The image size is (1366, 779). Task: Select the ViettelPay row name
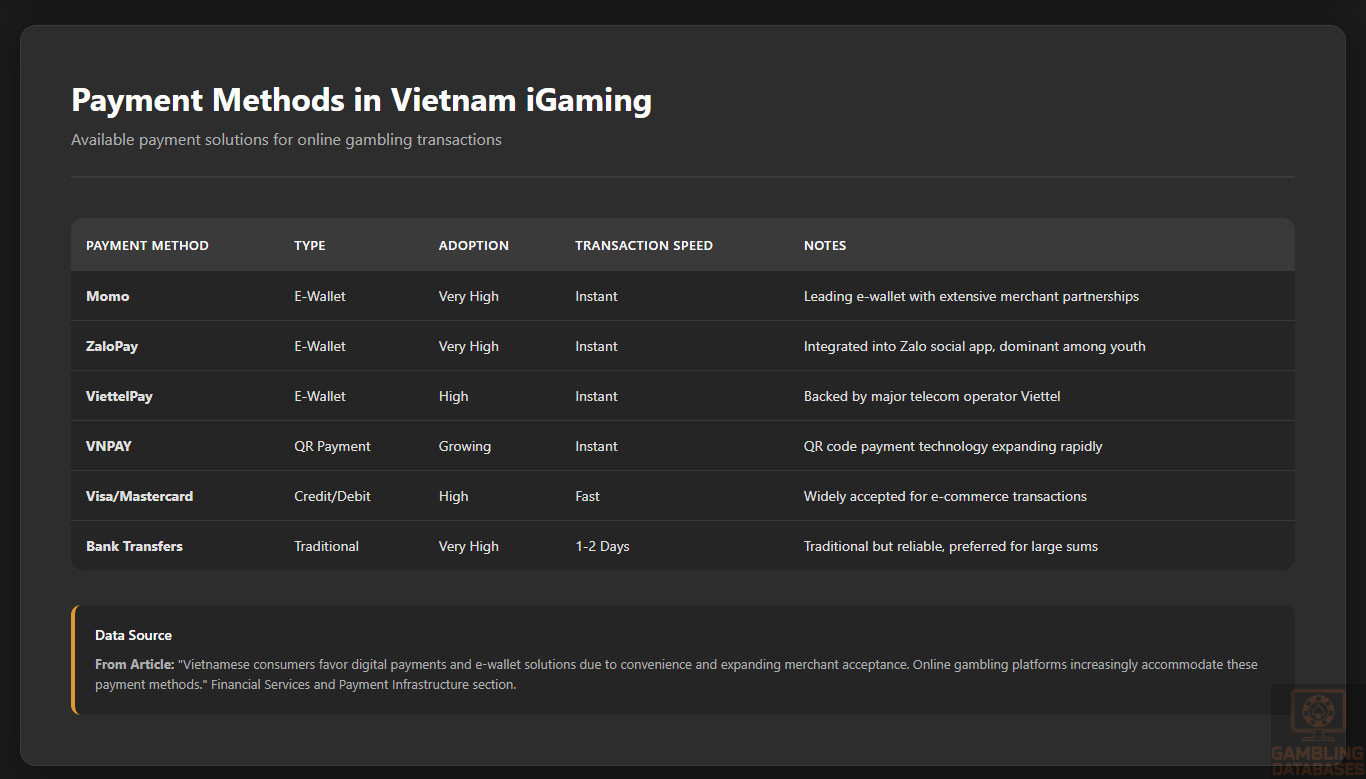[119, 397]
